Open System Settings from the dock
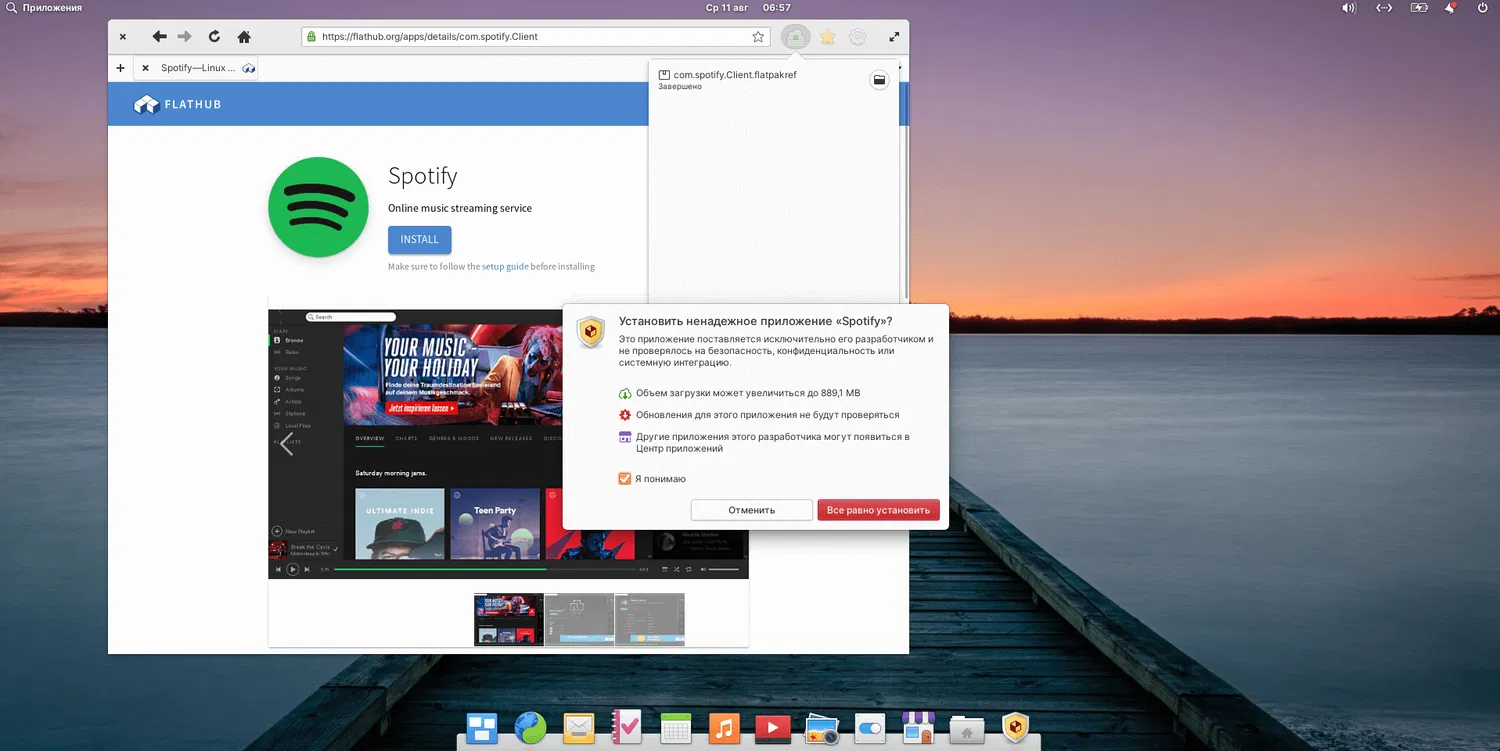The height and width of the screenshot is (751, 1500). tap(870, 728)
